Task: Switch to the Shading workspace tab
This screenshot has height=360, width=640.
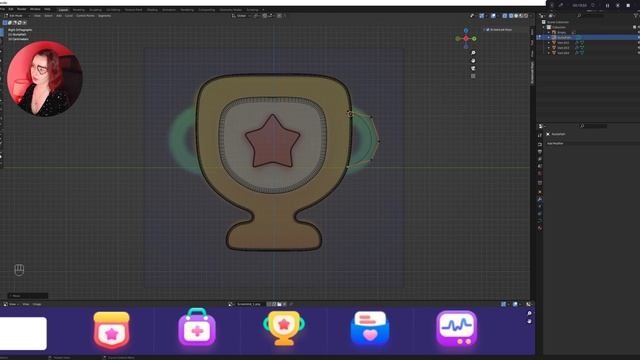Action: (x=152, y=9)
